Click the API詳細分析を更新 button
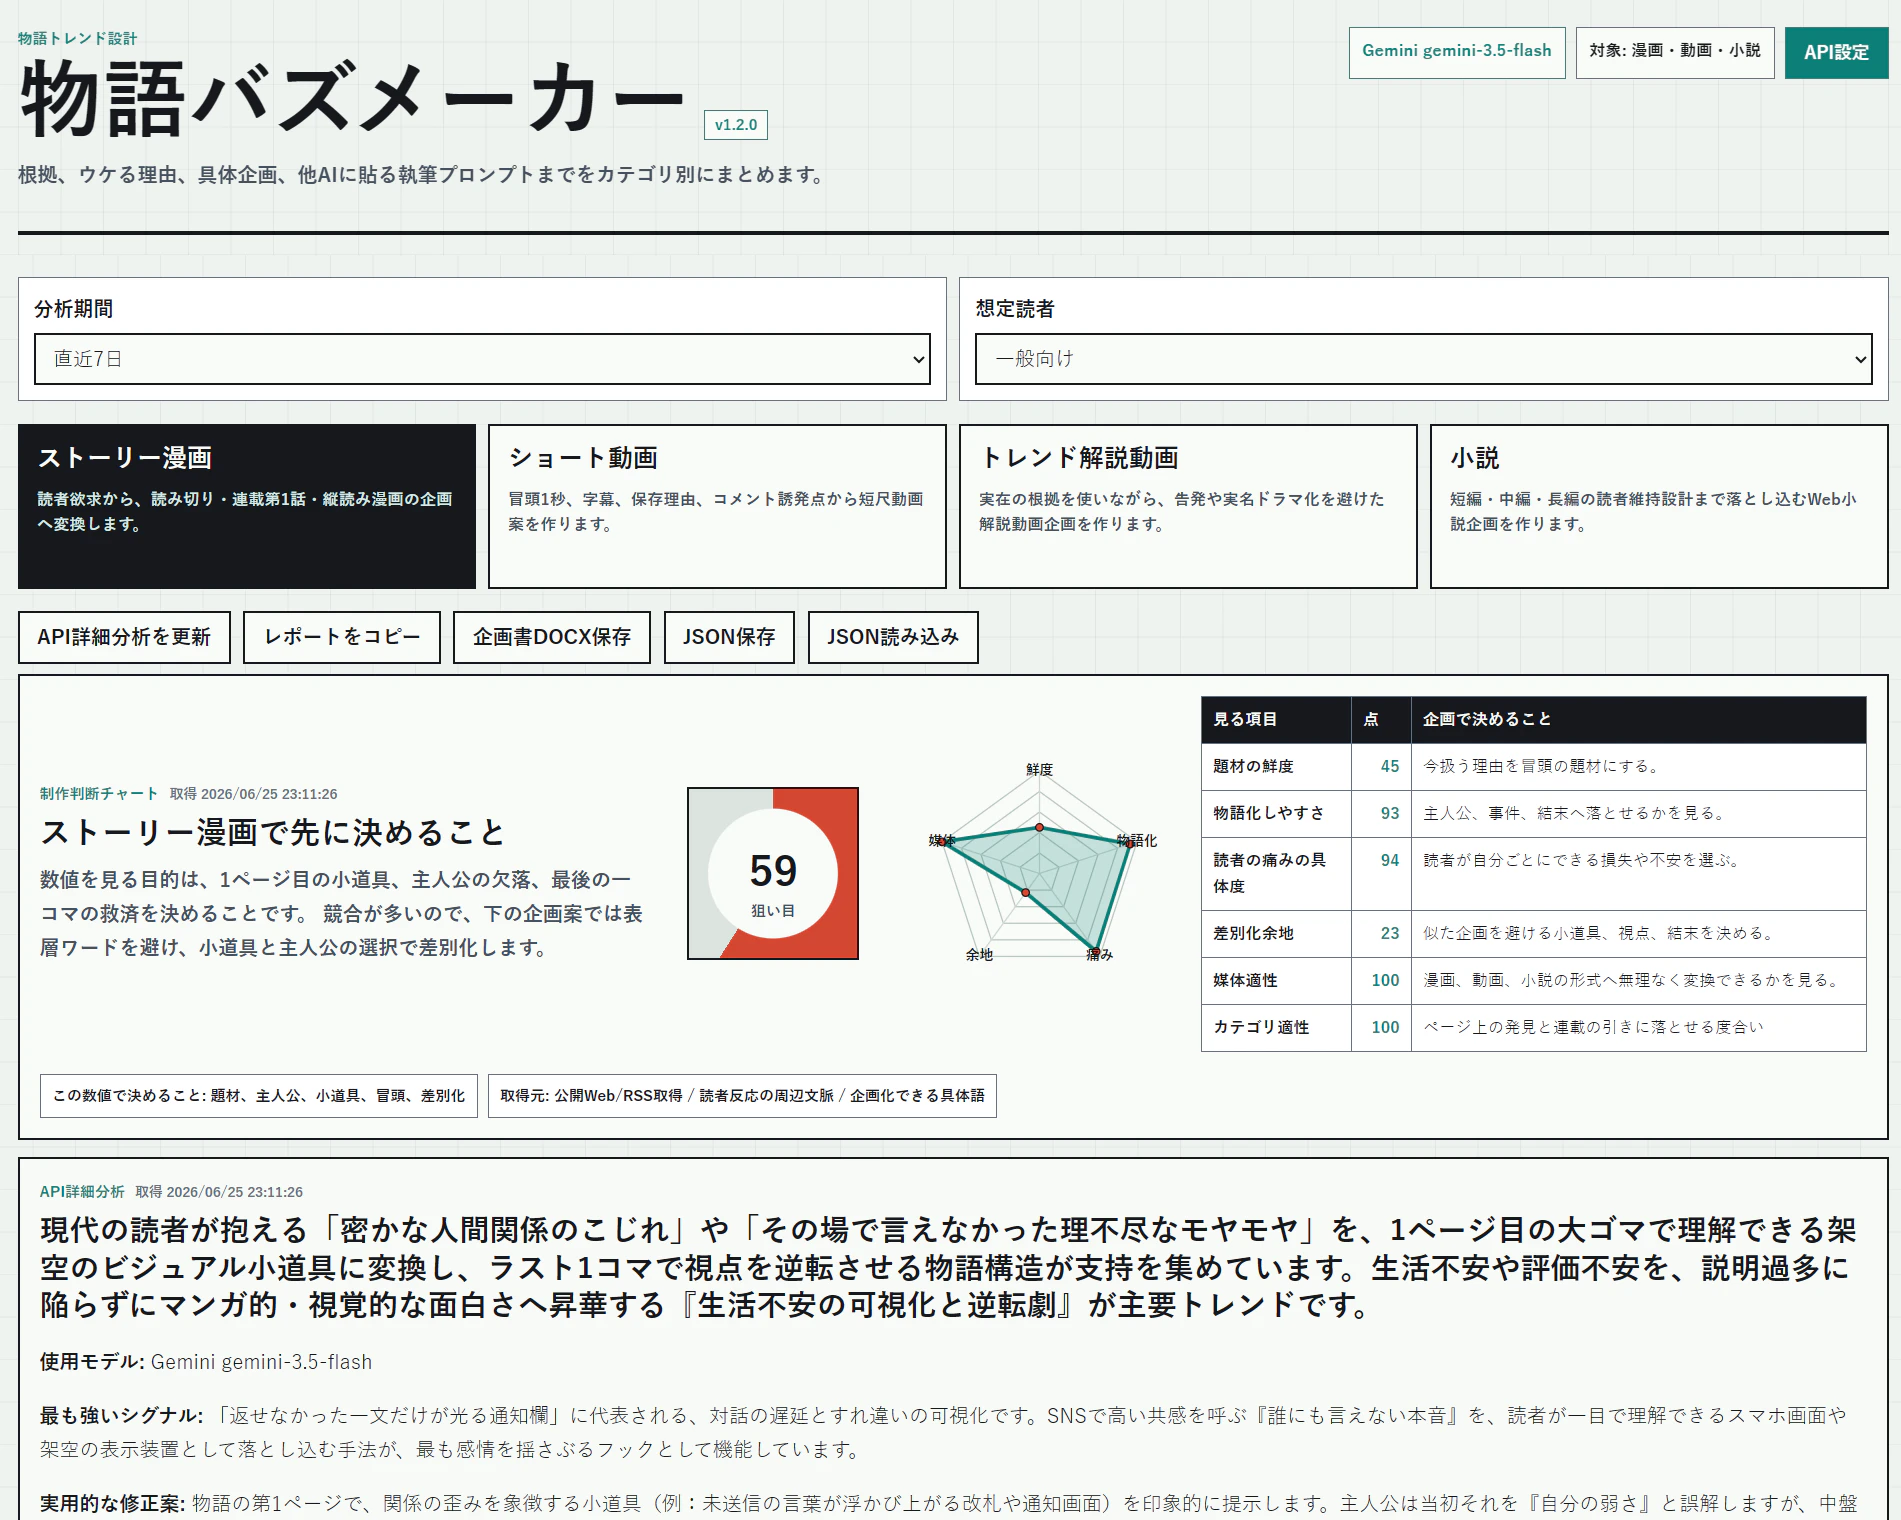 tap(124, 637)
